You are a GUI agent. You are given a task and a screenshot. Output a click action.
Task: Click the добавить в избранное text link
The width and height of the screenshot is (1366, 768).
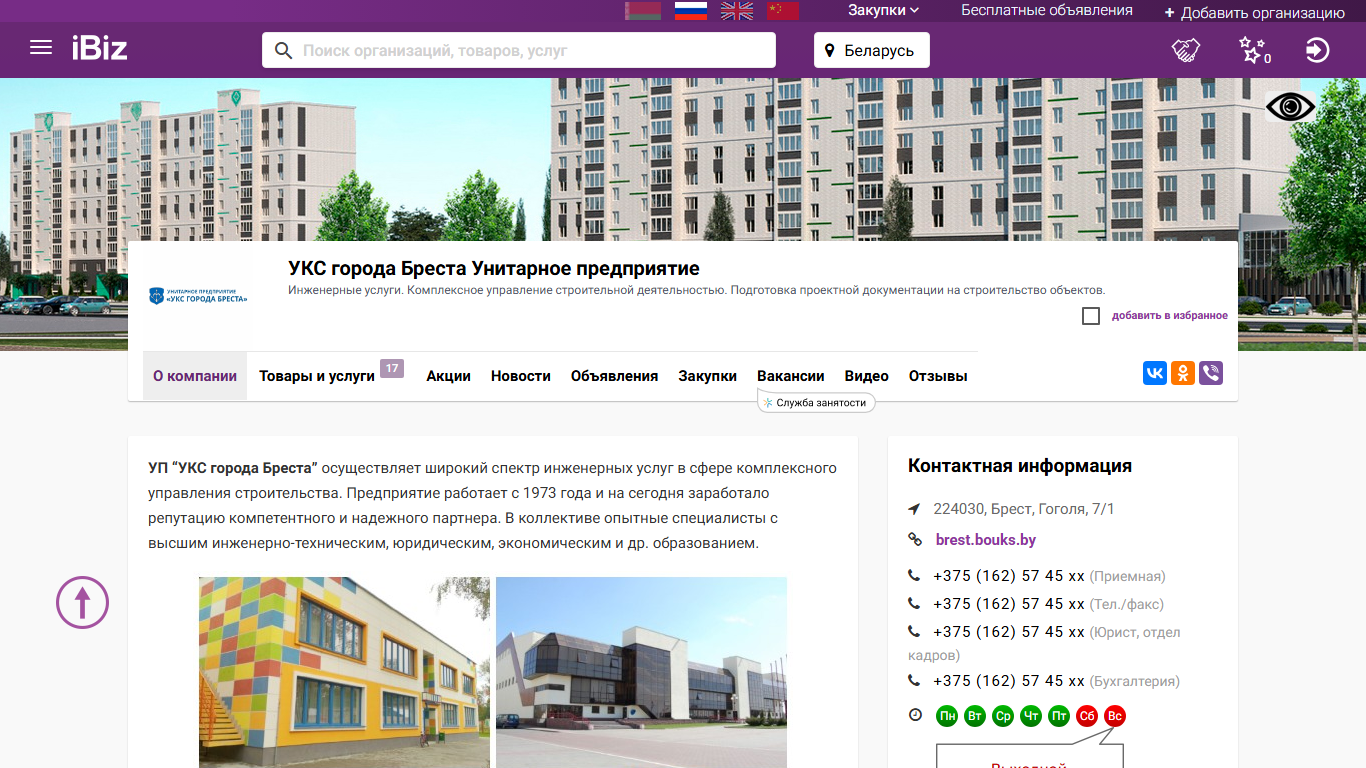click(1170, 316)
